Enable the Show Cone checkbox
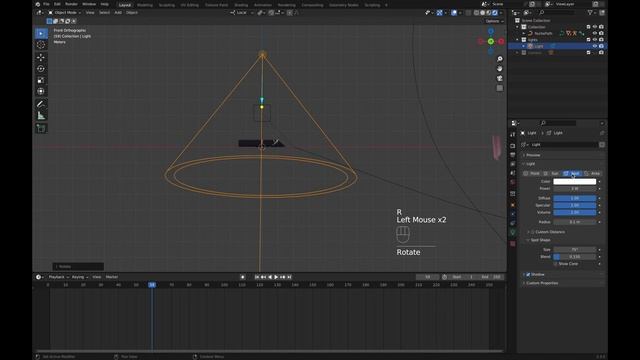Image resolution: width=640 pixels, height=360 pixels. [x=556, y=264]
